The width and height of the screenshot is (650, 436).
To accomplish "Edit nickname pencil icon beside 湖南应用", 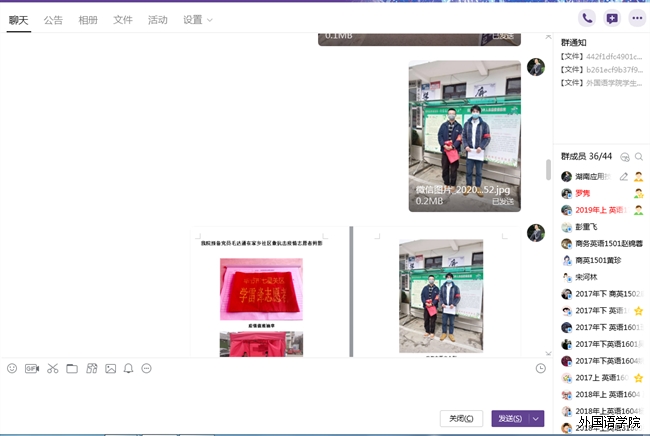I will click(x=623, y=177).
